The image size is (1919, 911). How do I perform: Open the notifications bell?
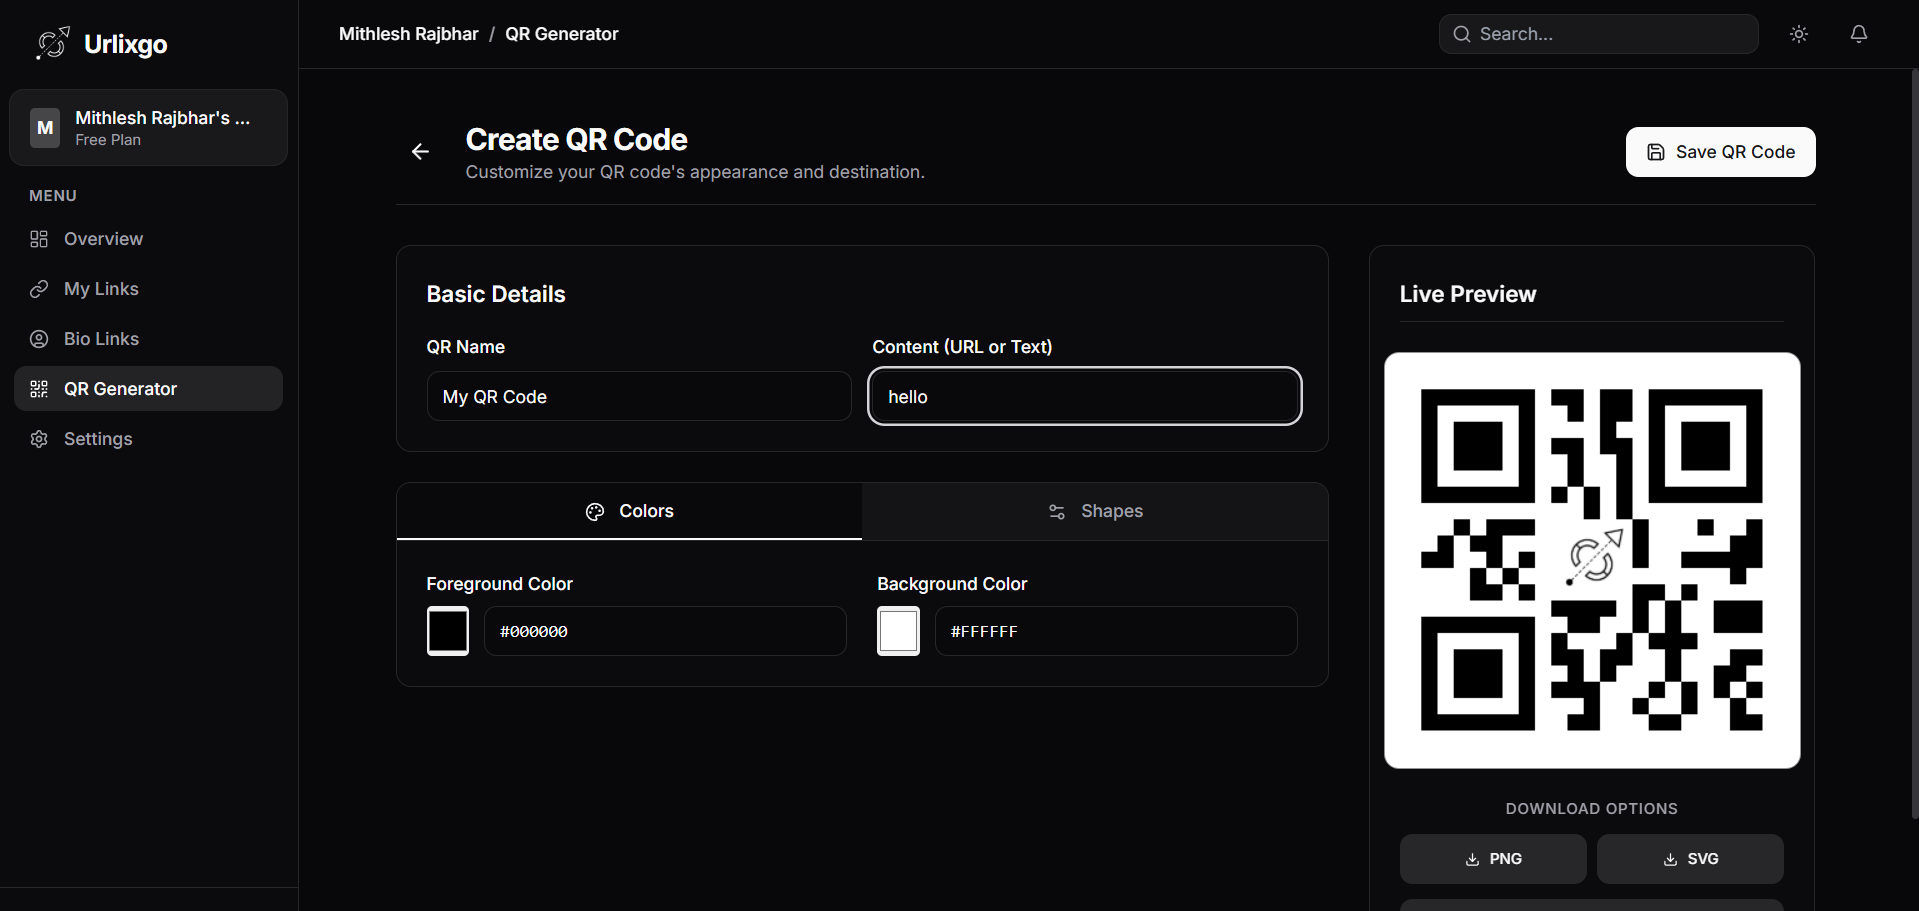click(x=1859, y=34)
